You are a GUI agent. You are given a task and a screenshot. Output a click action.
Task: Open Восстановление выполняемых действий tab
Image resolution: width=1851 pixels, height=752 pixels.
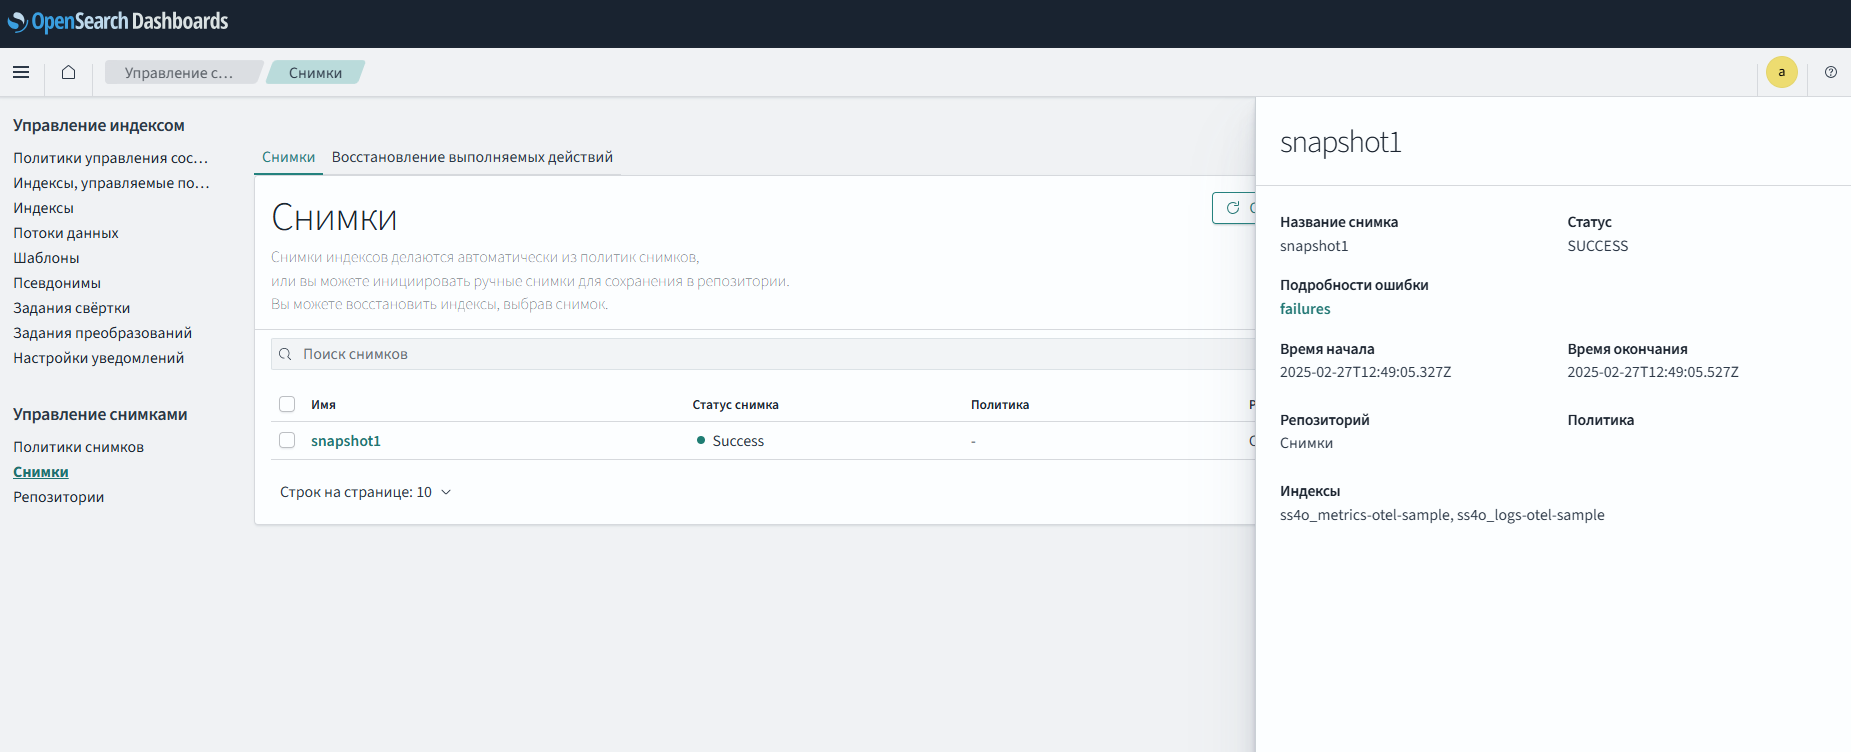pyautogui.click(x=472, y=157)
